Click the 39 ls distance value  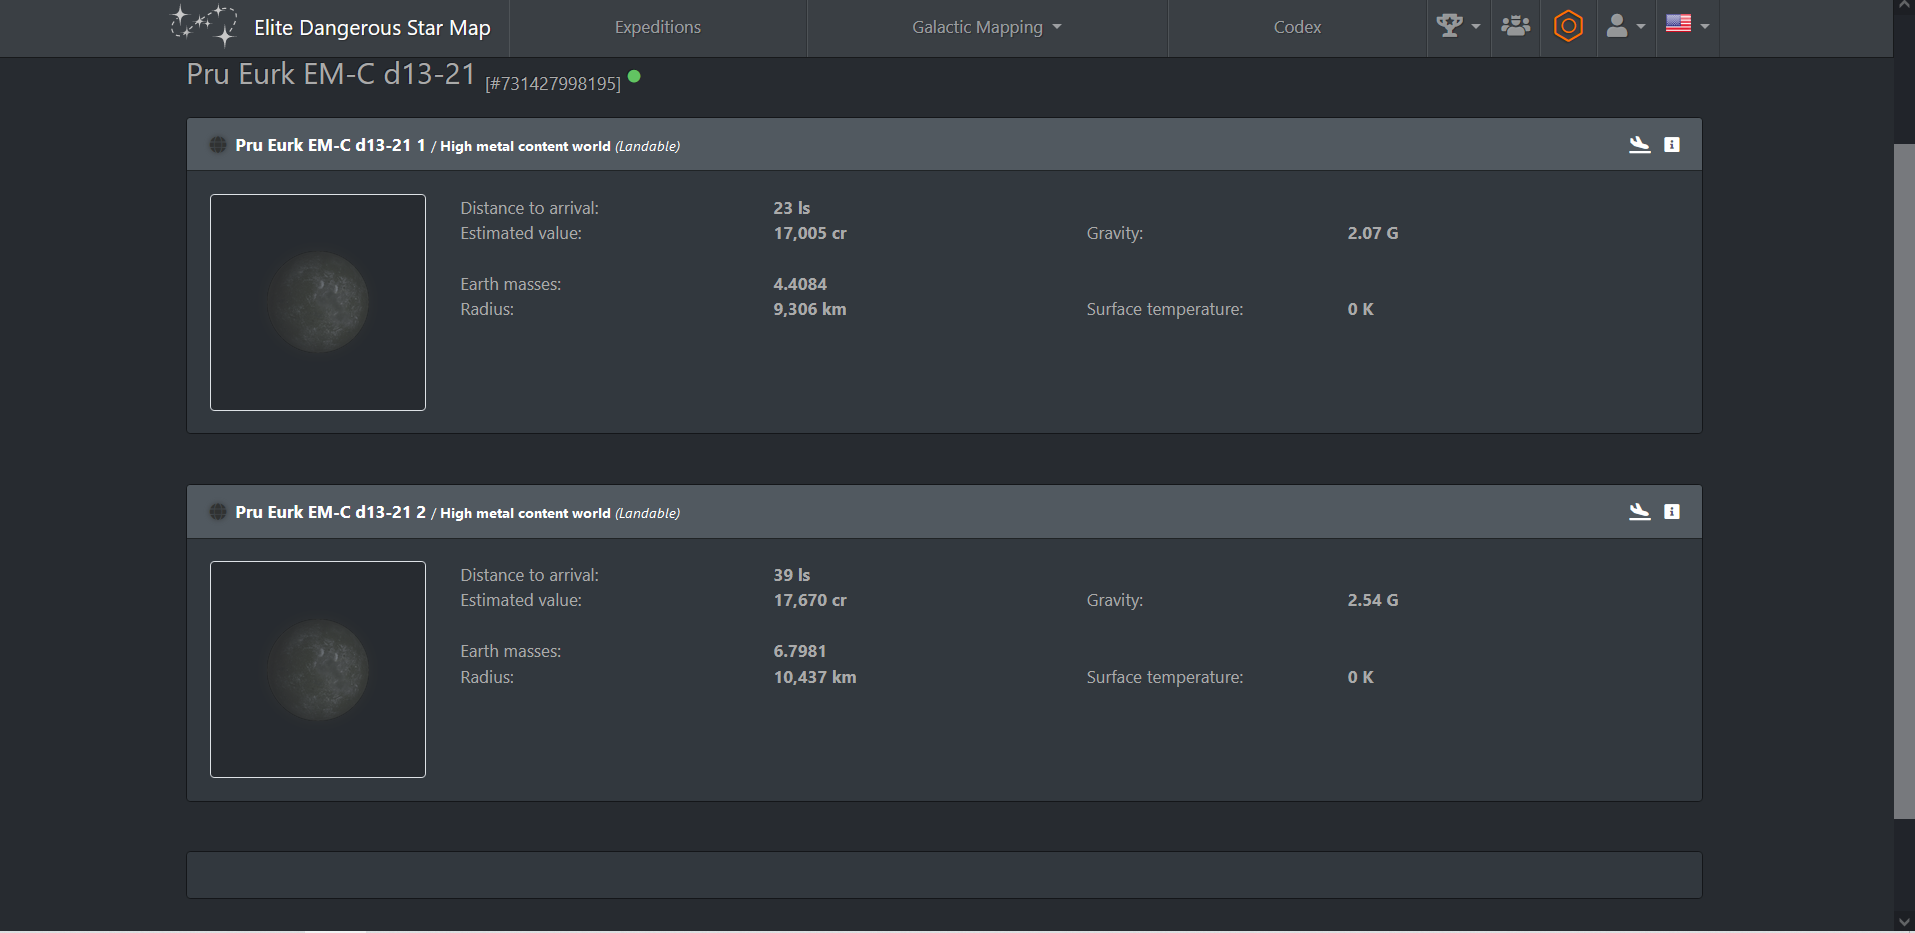pyautogui.click(x=792, y=575)
